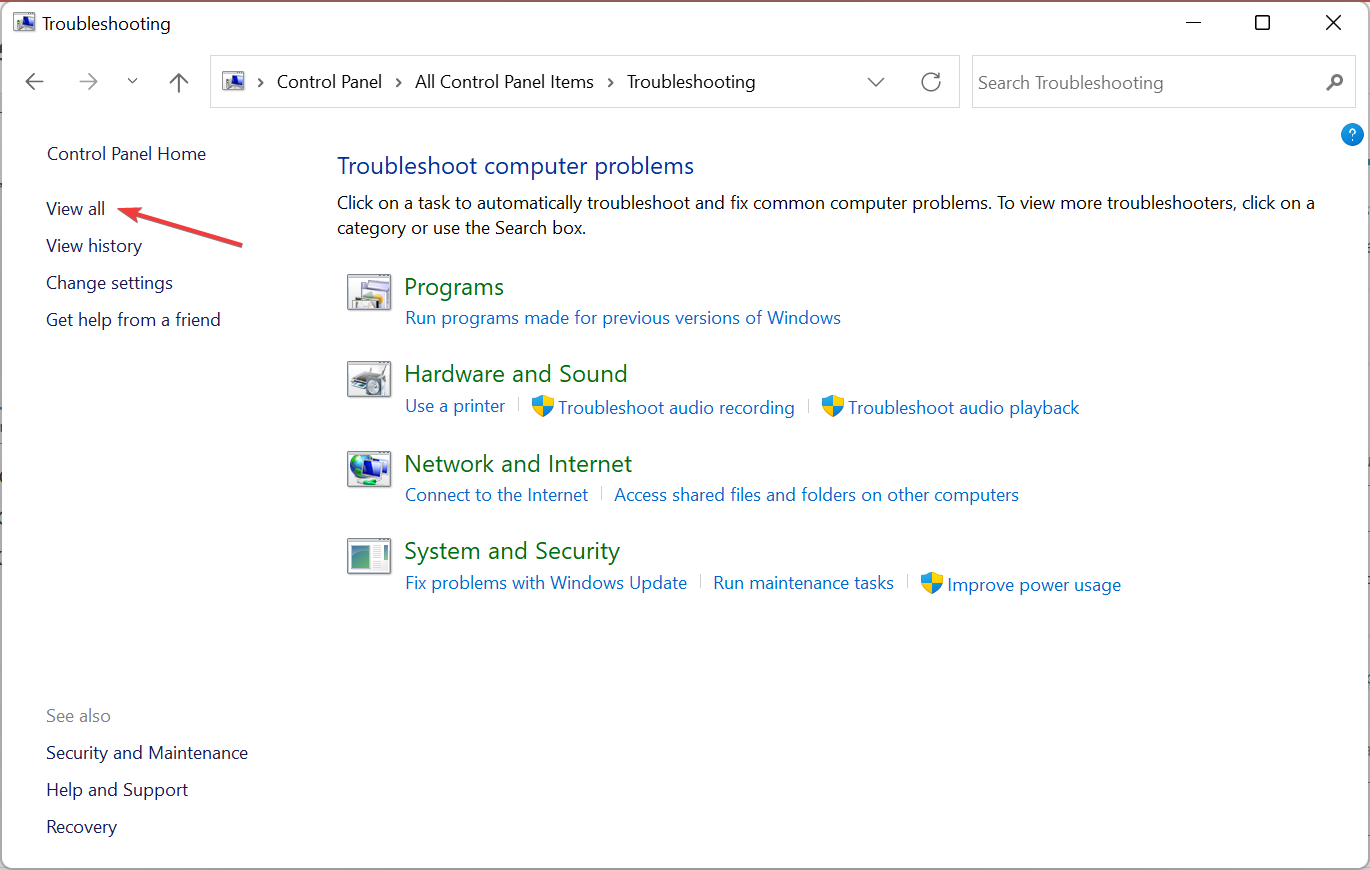The height and width of the screenshot is (870, 1370).
Task: Open Help and Support
Action: (117, 790)
